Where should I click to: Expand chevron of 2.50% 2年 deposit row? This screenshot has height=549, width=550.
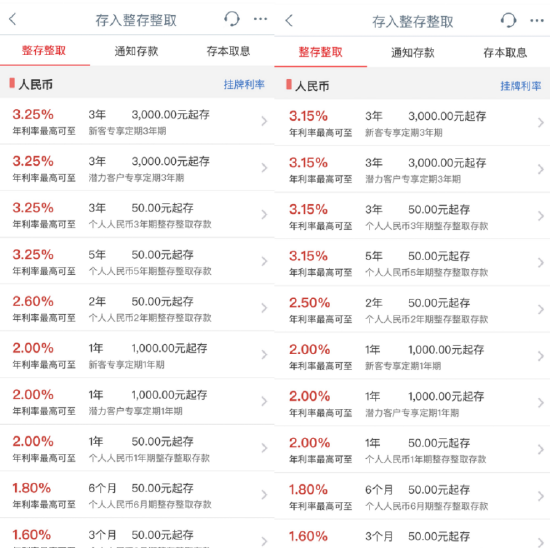(541, 309)
